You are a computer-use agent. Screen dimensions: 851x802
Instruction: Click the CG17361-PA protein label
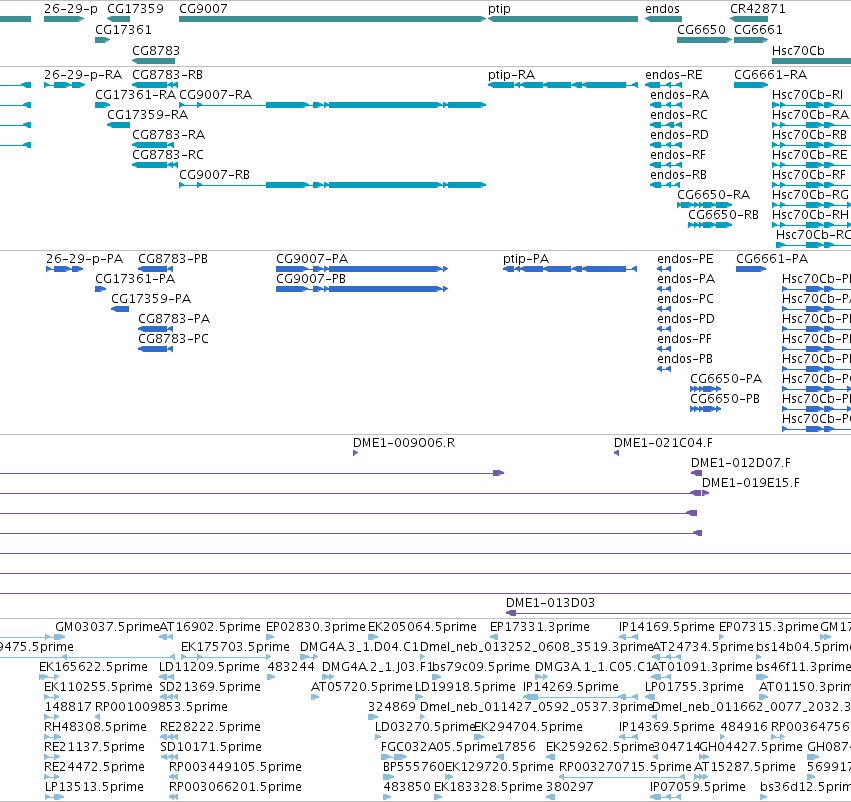click(135, 279)
